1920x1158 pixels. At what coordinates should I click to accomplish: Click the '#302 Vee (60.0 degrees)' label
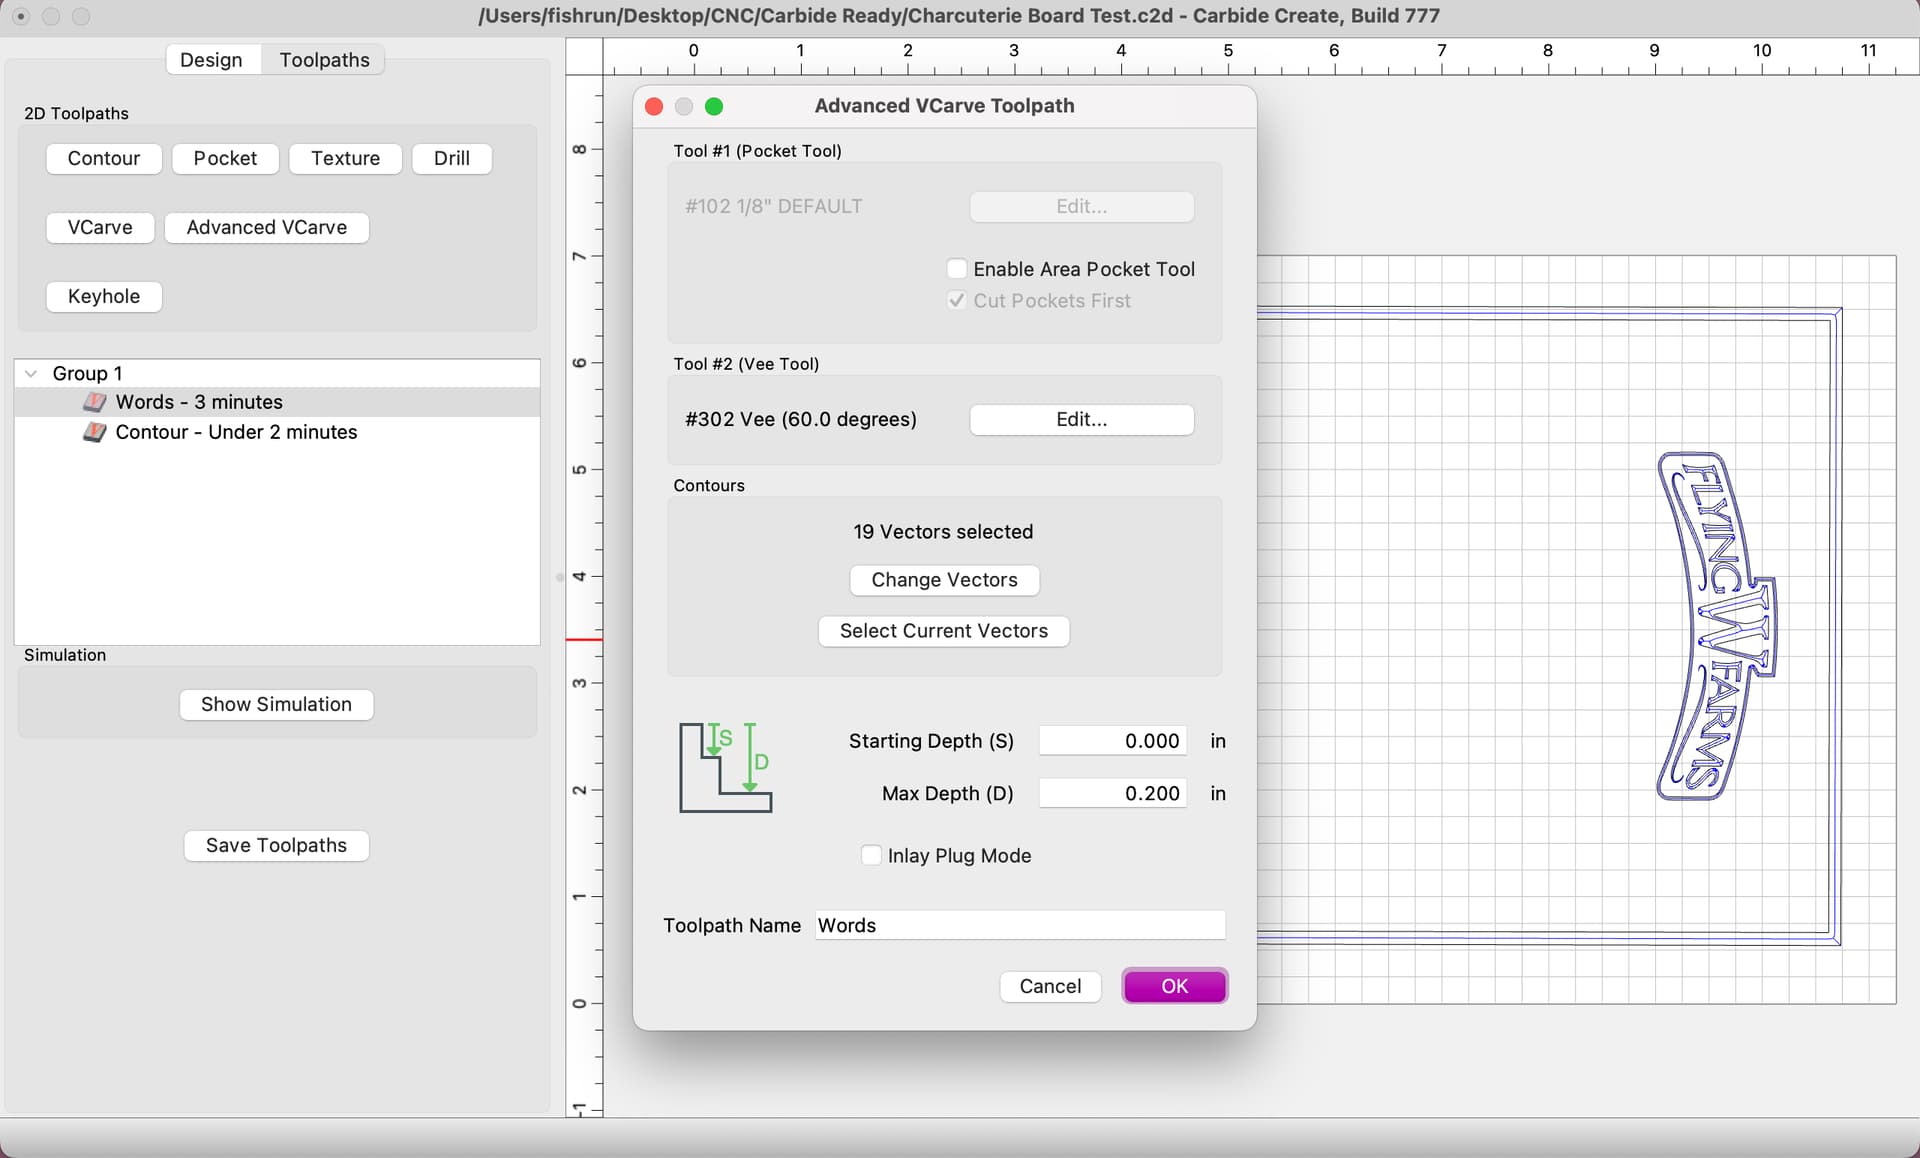pyautogui.click(x=800, y=419)
